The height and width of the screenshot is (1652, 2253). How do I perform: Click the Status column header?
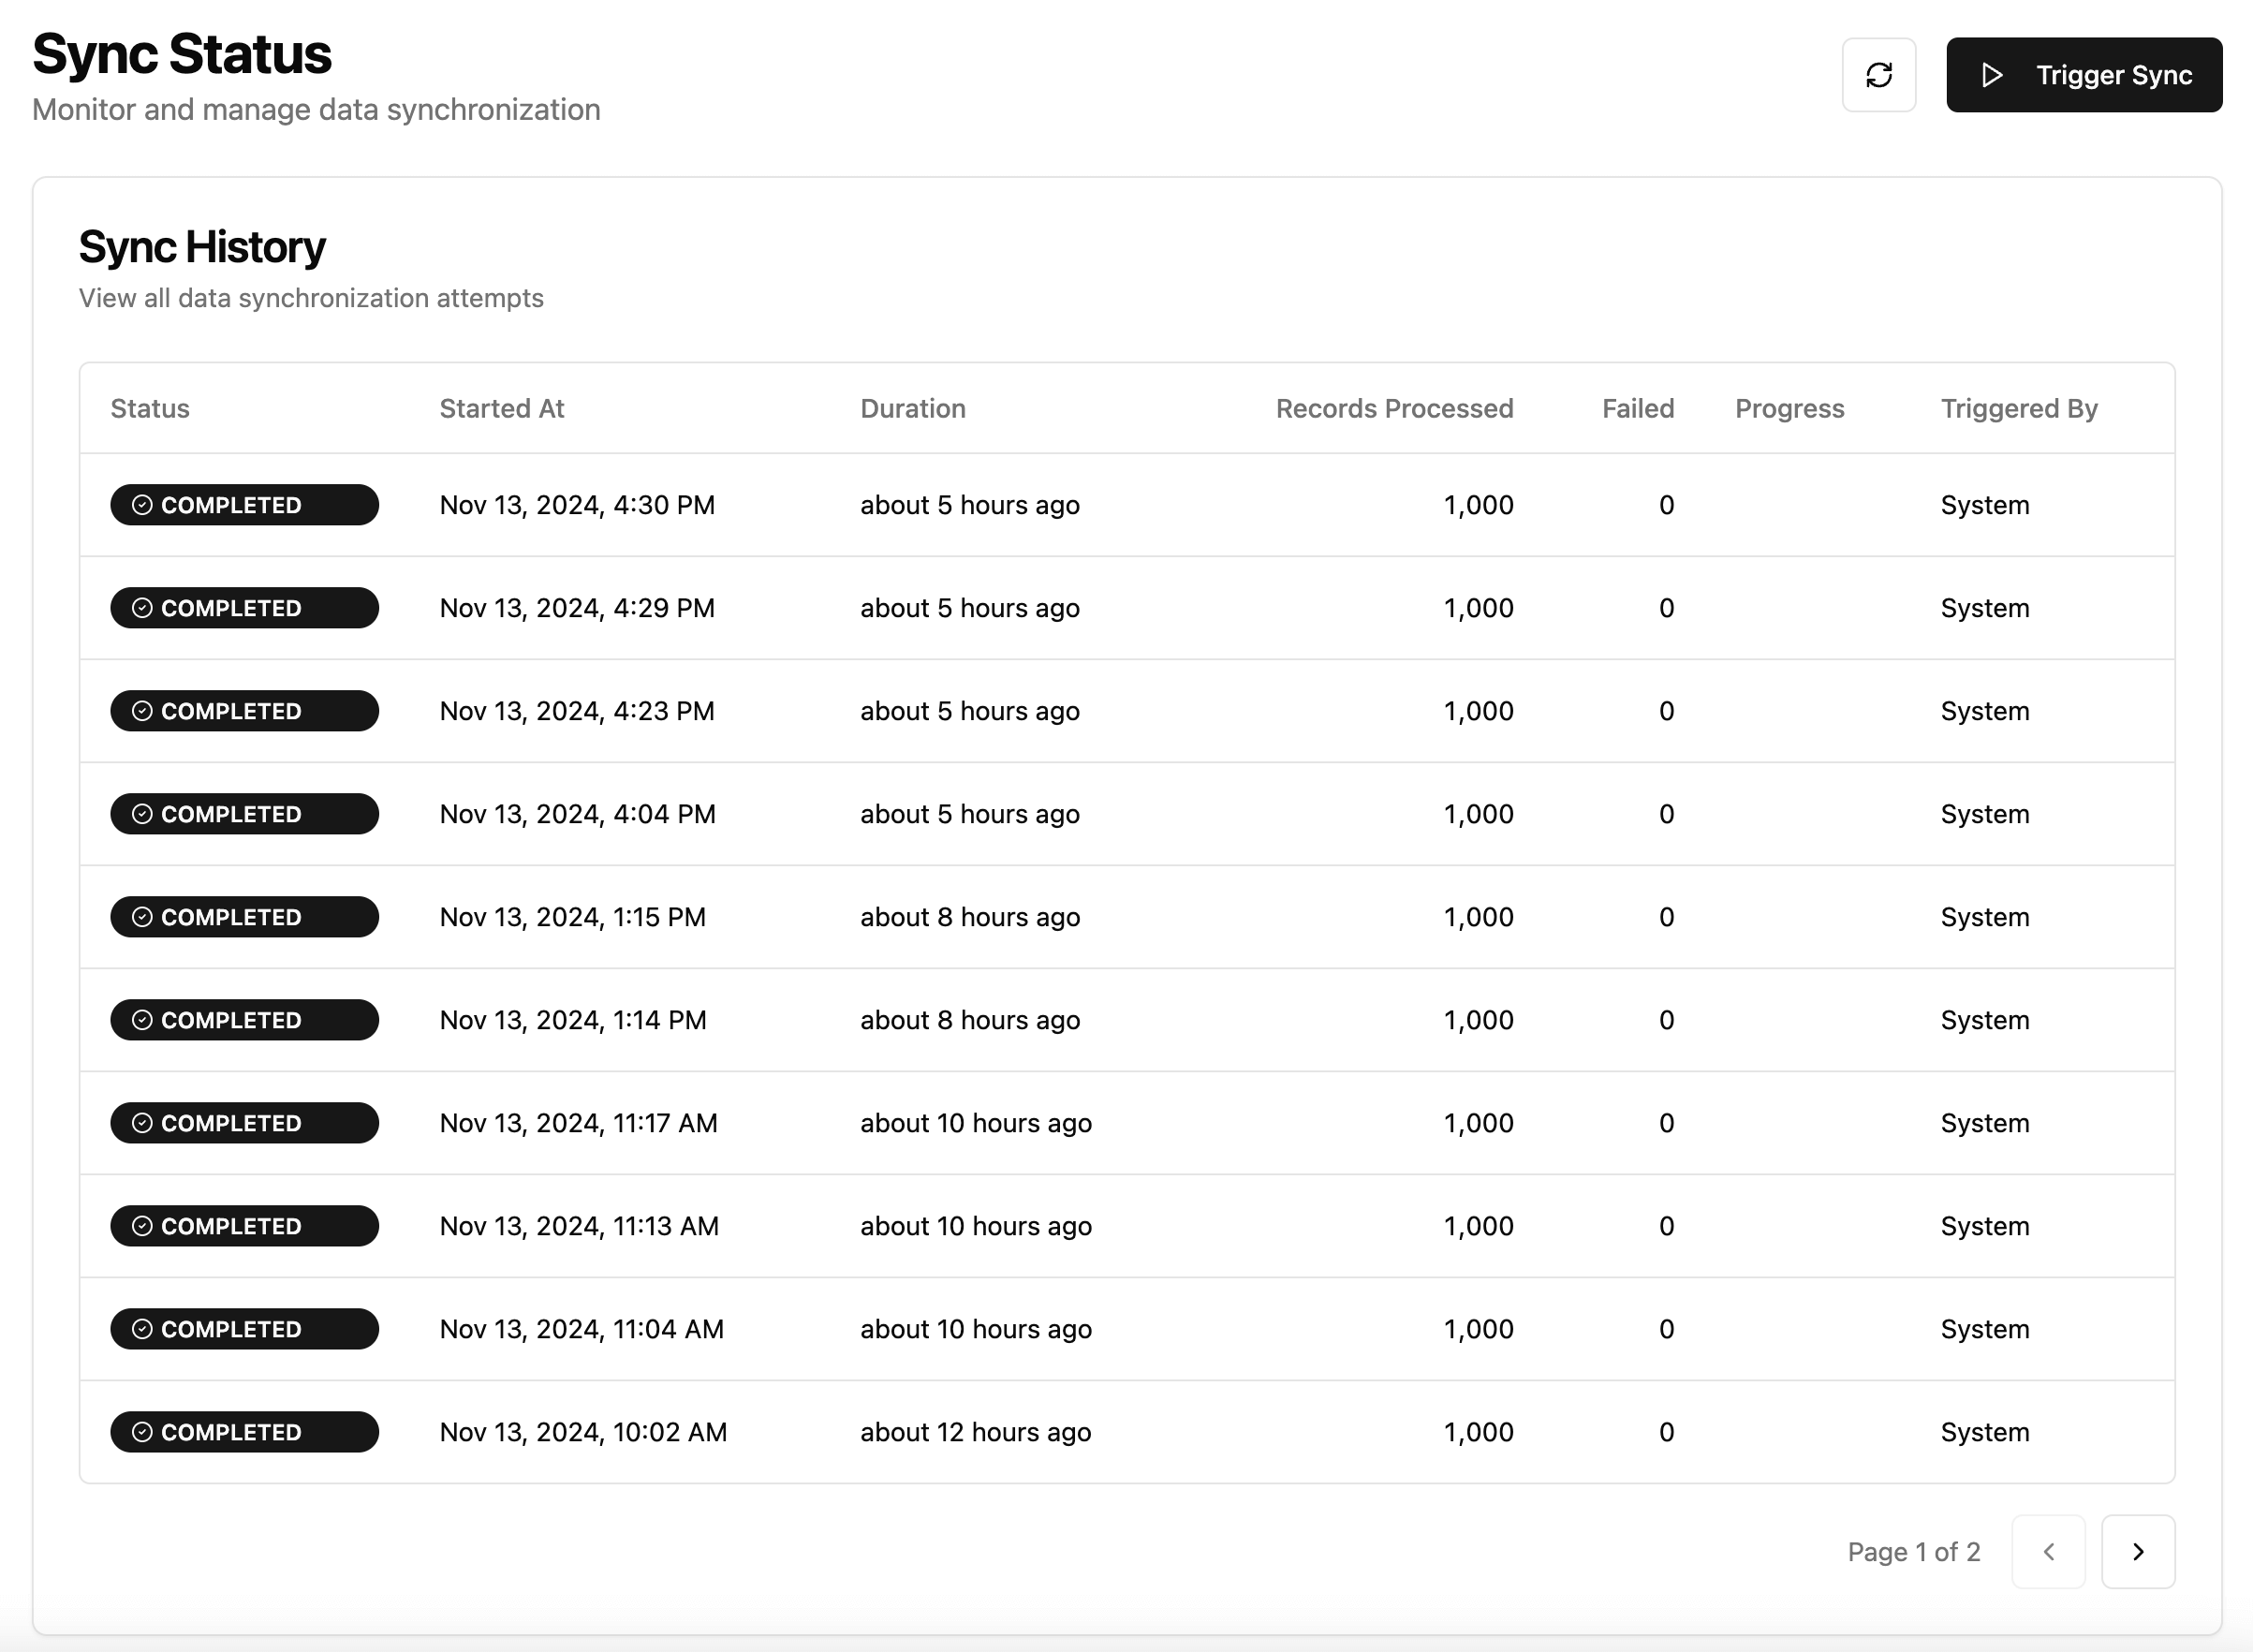(x=150, y=408)
